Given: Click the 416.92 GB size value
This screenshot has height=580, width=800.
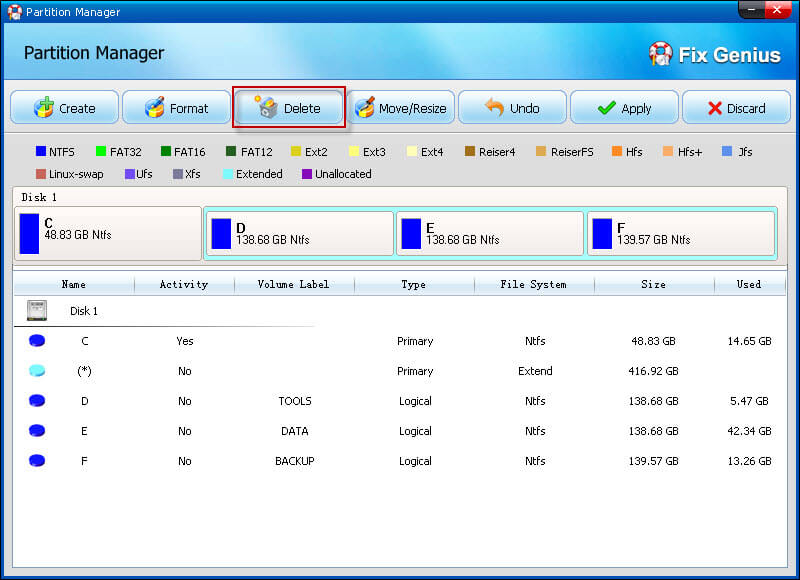Looking at the screenshot, I should point(654,371).
